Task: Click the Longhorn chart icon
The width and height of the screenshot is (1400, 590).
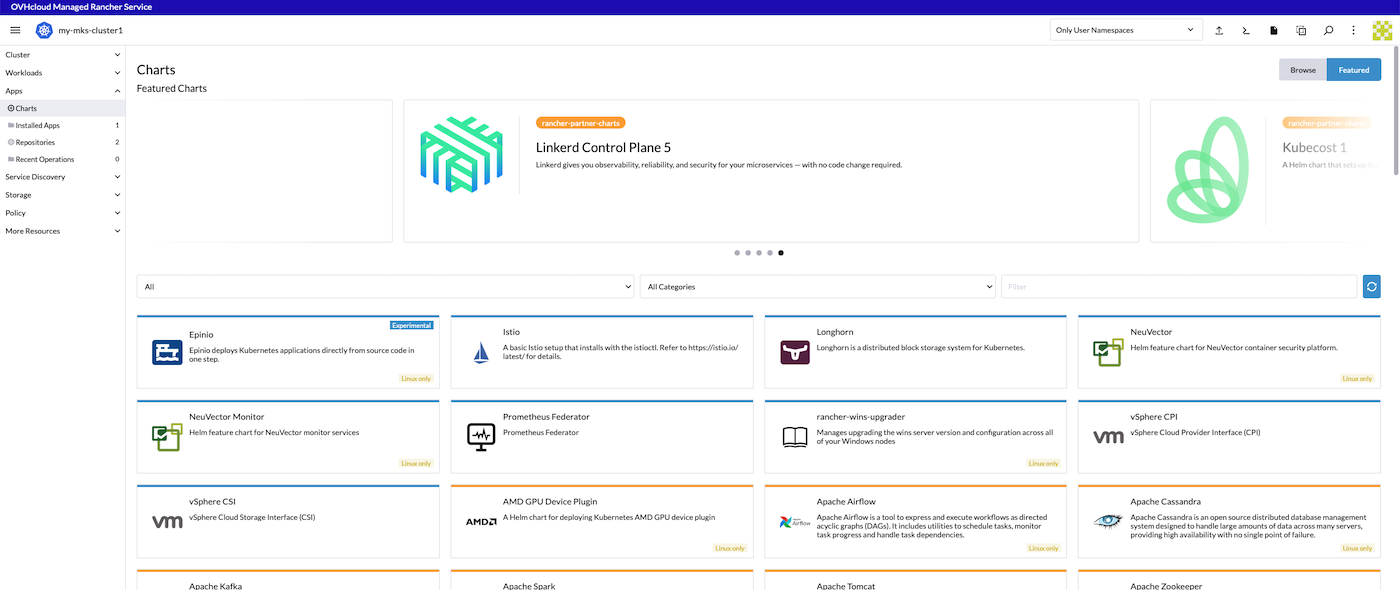Action: tap(794, 352)
